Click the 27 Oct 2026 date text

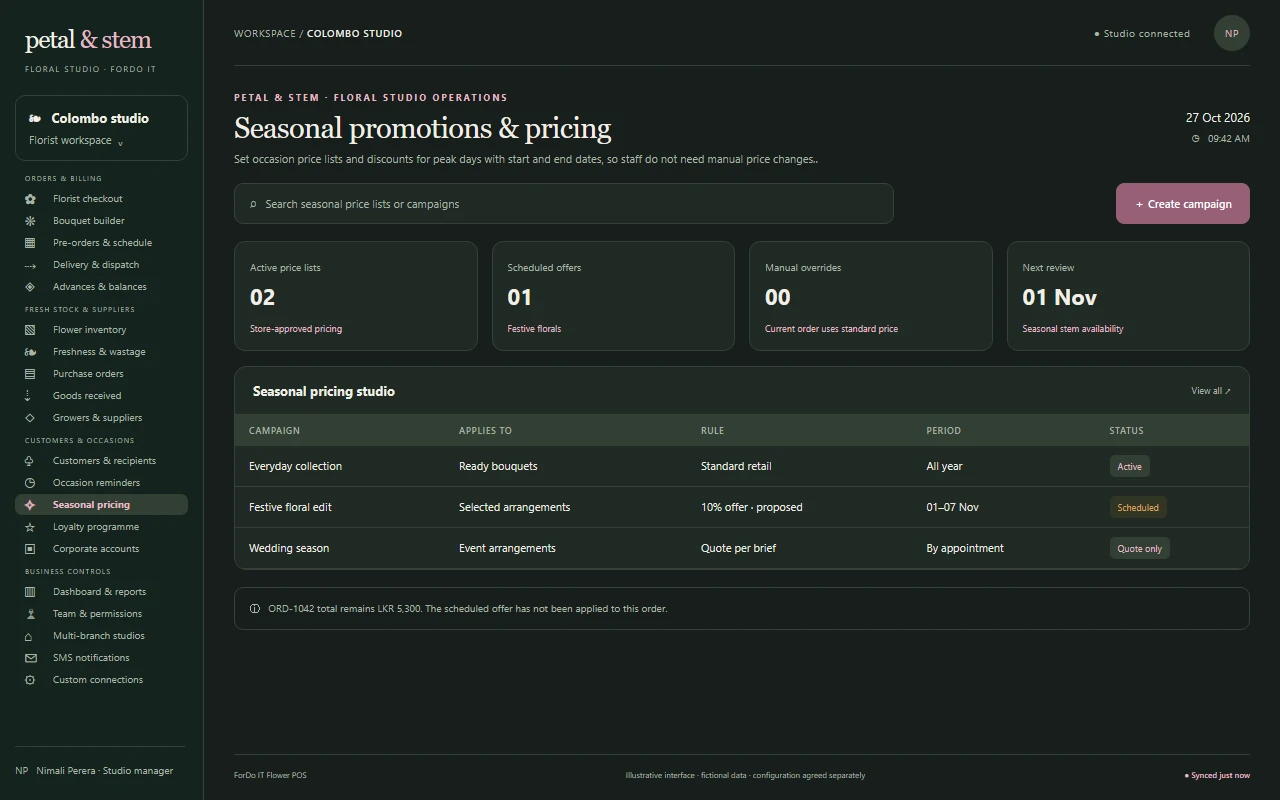pyautogui.click(x=1218, y=117)
